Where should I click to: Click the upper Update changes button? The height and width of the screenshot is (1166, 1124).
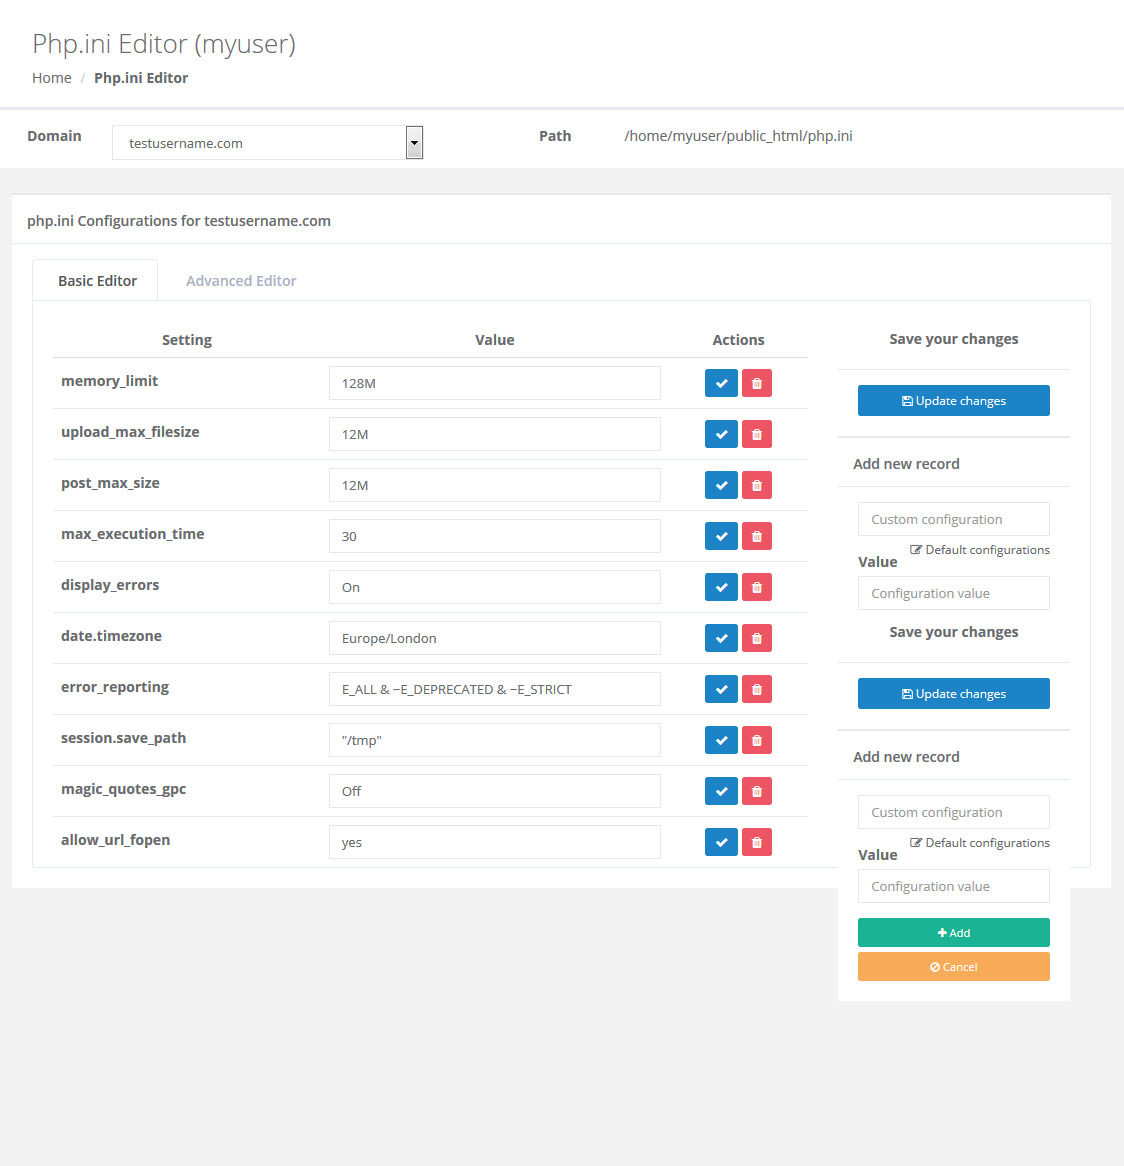[x=954, y=401]
